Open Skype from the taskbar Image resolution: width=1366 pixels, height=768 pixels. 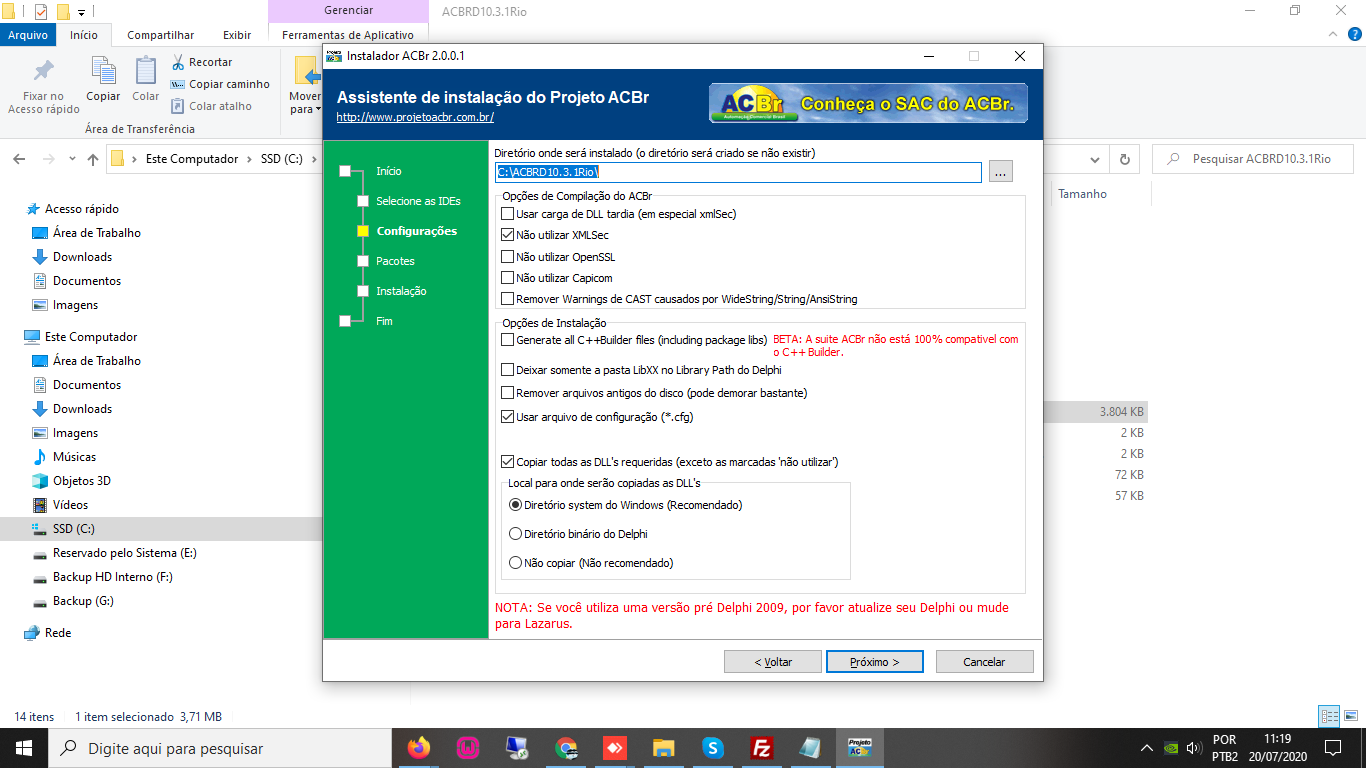pyautogui.click(x=713, y=748)
